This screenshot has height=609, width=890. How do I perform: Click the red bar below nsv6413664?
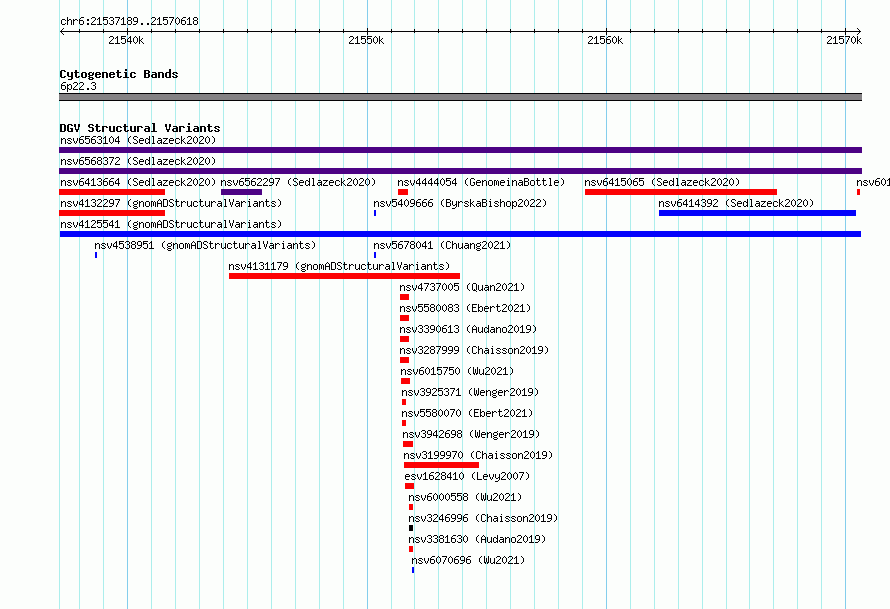pos(112,192)
